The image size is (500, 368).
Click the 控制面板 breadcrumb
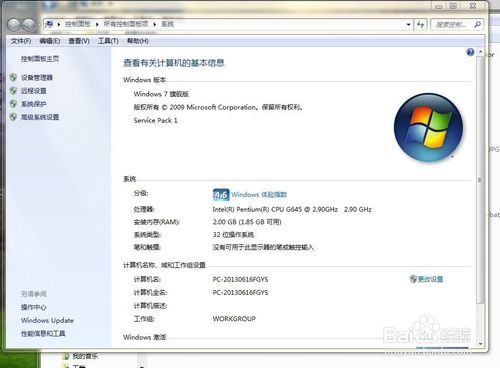[78, 24]
